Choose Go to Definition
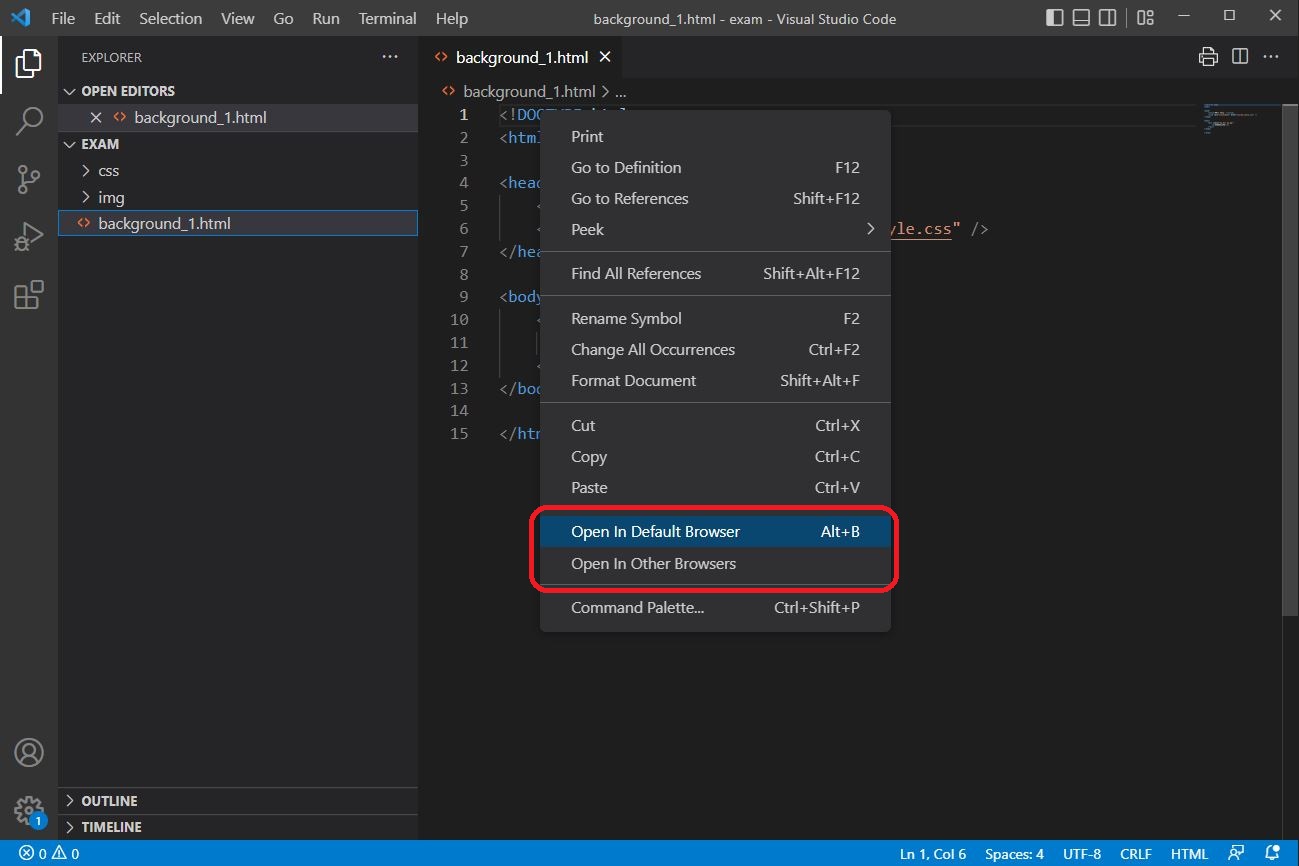The image size is (1299, 866). pyautogui.click(x=715, y=167)
